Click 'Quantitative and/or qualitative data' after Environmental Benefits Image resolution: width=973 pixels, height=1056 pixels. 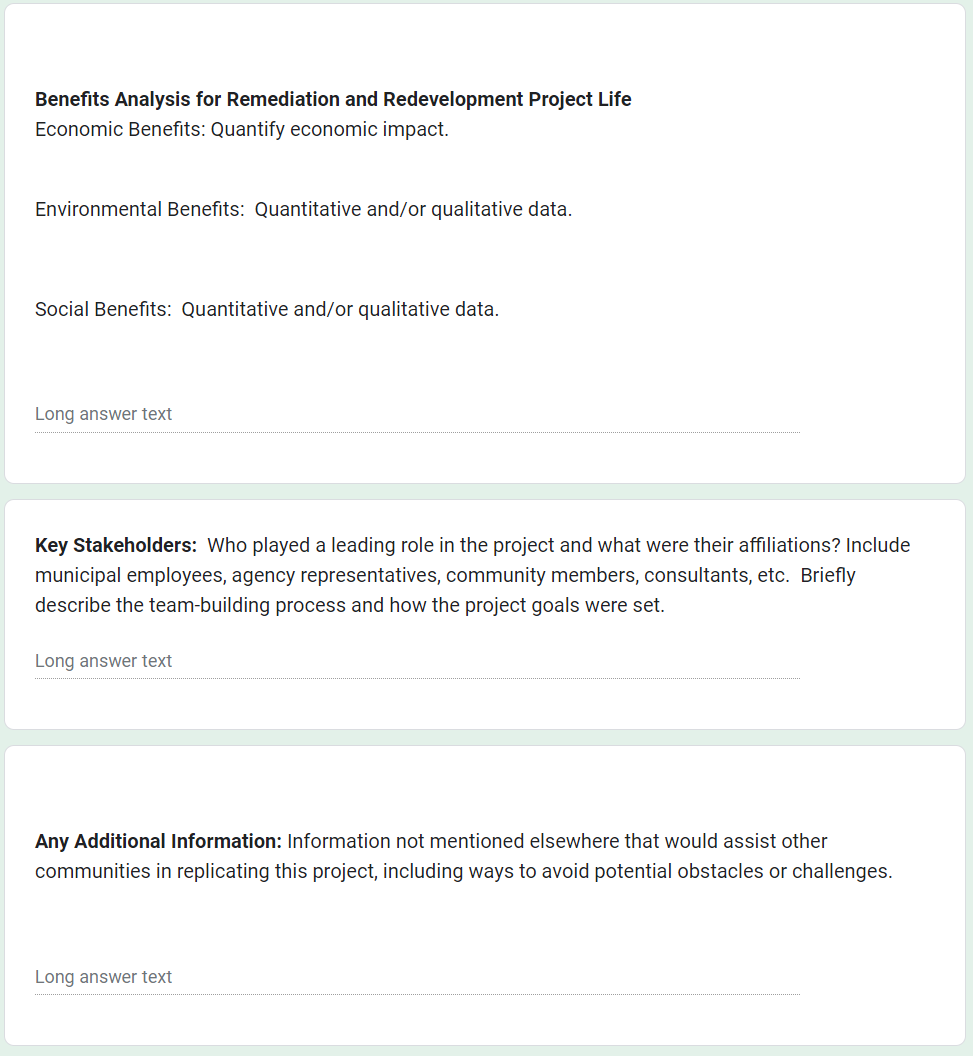(x=413, y=210)
